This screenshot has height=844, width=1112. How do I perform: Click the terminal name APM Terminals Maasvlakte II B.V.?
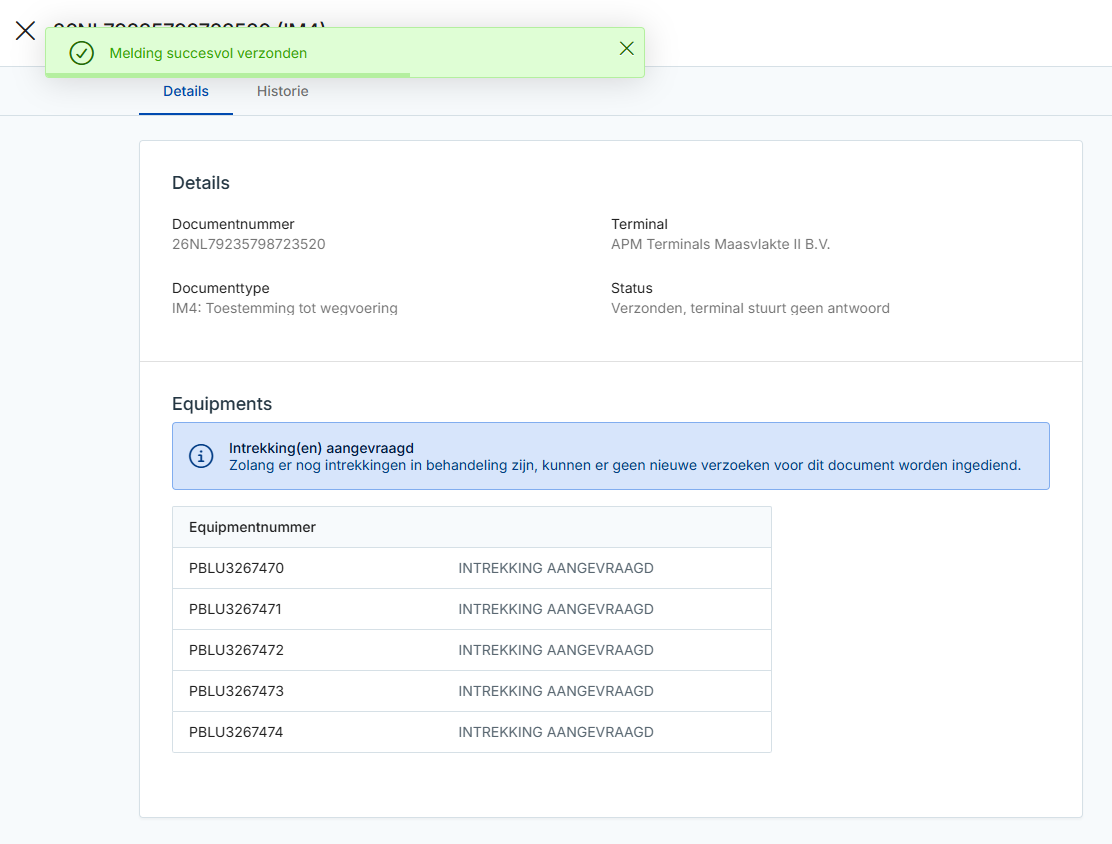[x=720, y=244]
